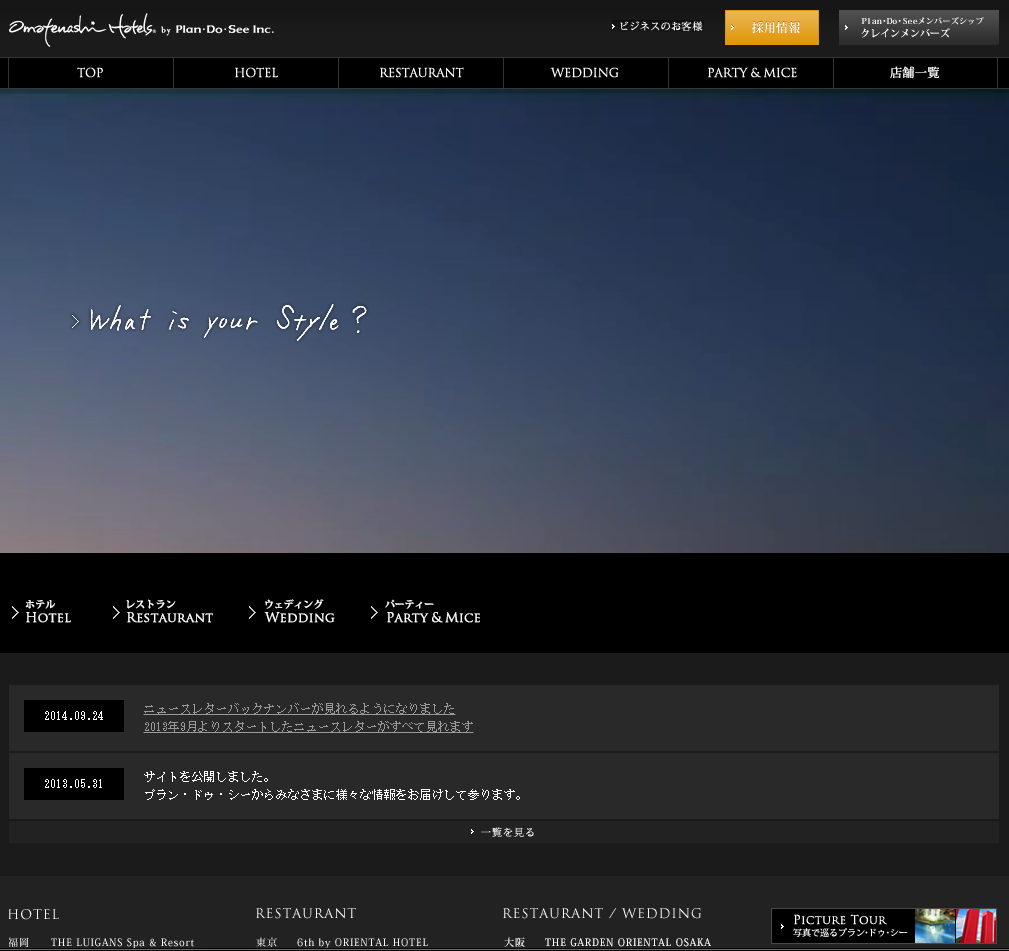Open RESTAURANT in the main navigation bar

point(421,73)
